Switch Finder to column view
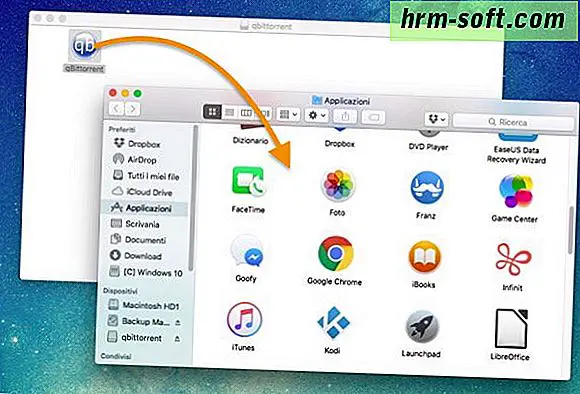This screenshot has width=580, height=394. click(x=246, y=113)
